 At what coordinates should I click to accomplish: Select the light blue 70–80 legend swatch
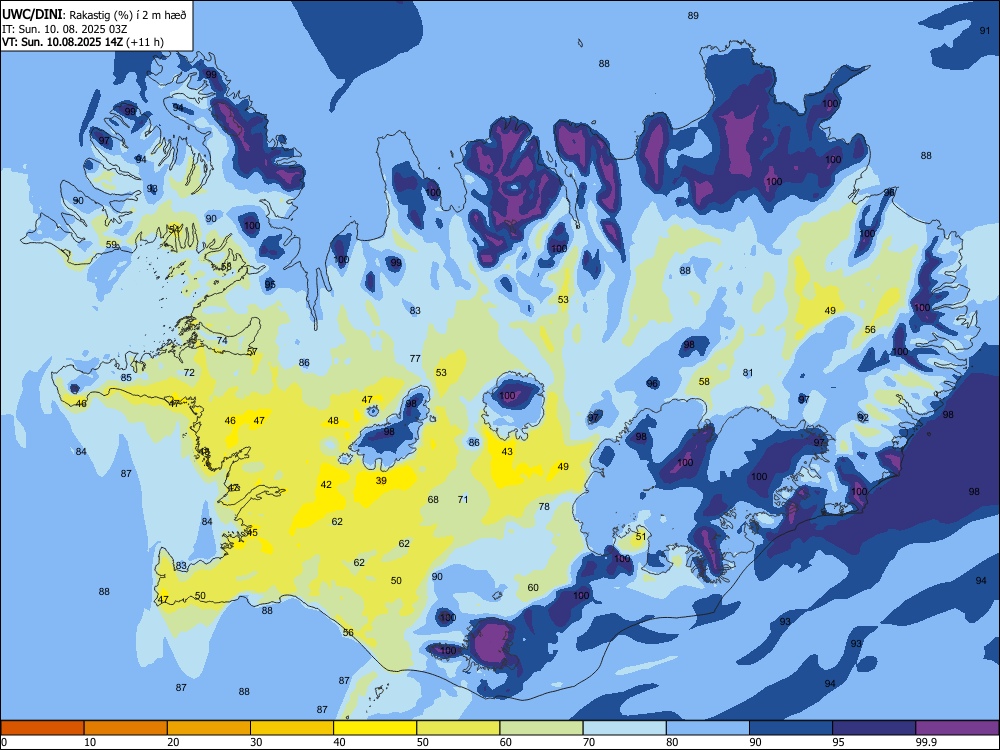624,728
